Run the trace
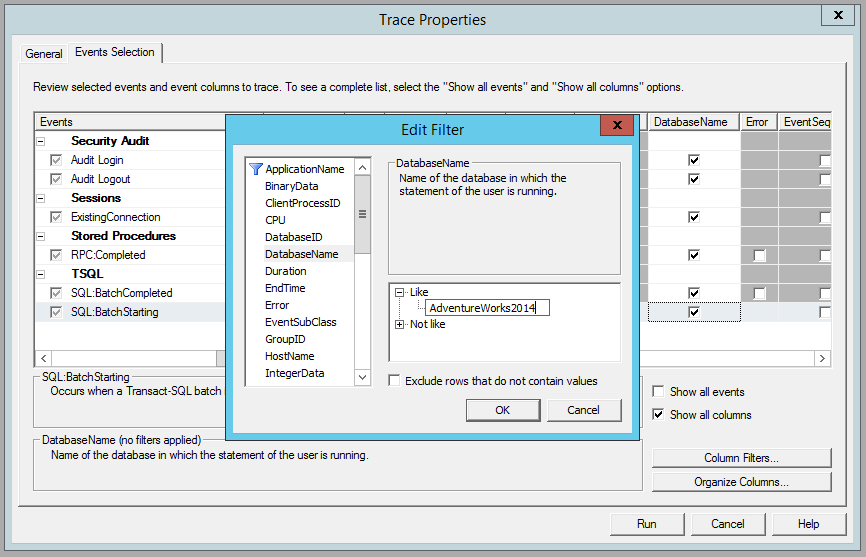The image size is (866, 557). [x=647, y=524]
